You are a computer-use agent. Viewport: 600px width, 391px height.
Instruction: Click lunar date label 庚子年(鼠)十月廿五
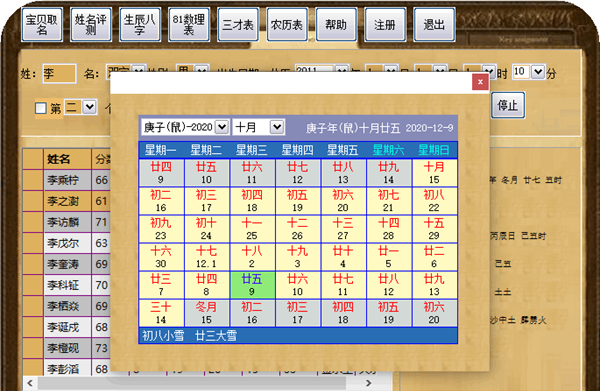click(x=353, y=128)
